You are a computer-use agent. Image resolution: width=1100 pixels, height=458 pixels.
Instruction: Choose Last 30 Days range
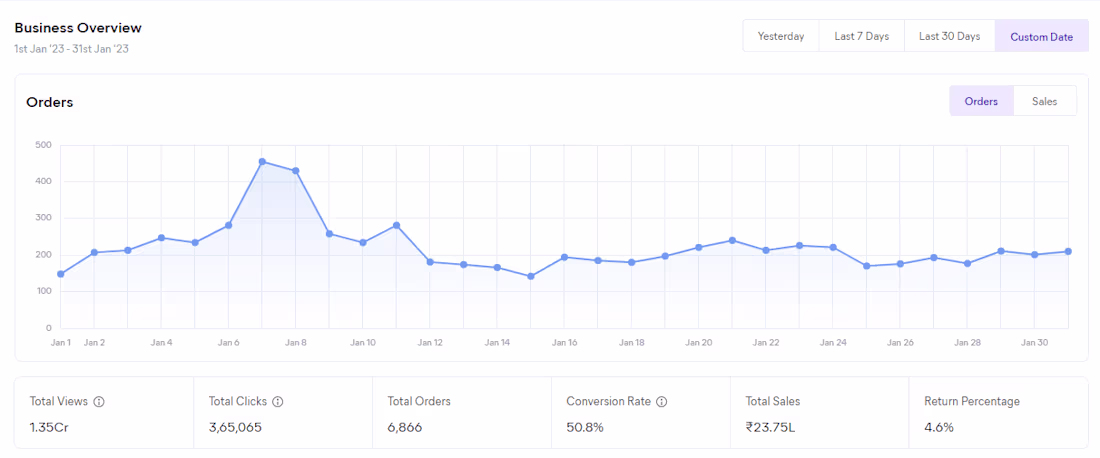pyautogui.click(x=949, y=36)
